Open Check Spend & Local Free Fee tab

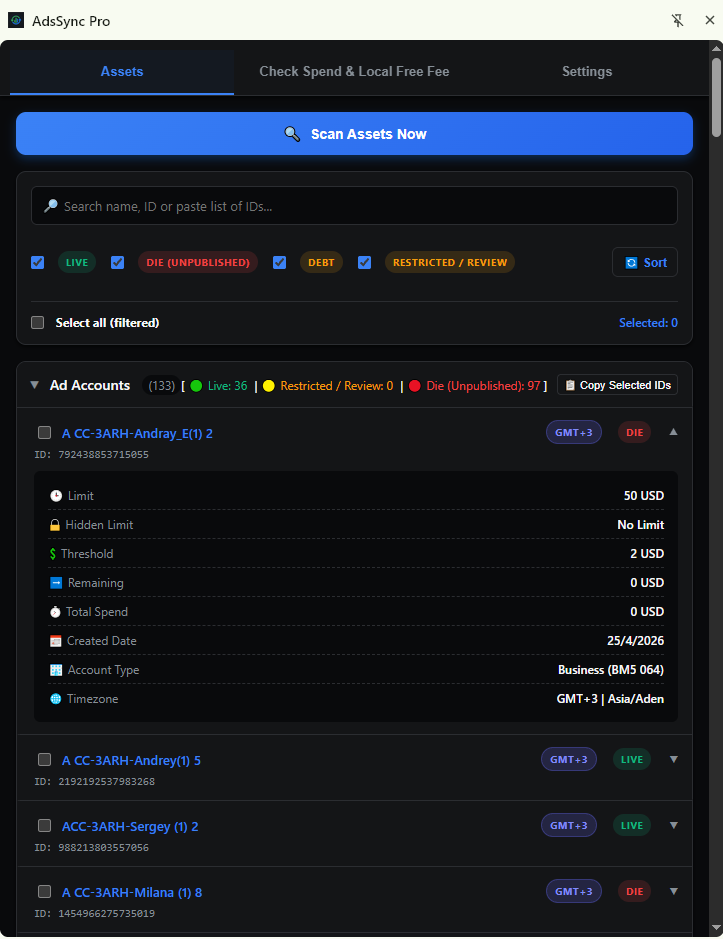click(x=354, y=72)
